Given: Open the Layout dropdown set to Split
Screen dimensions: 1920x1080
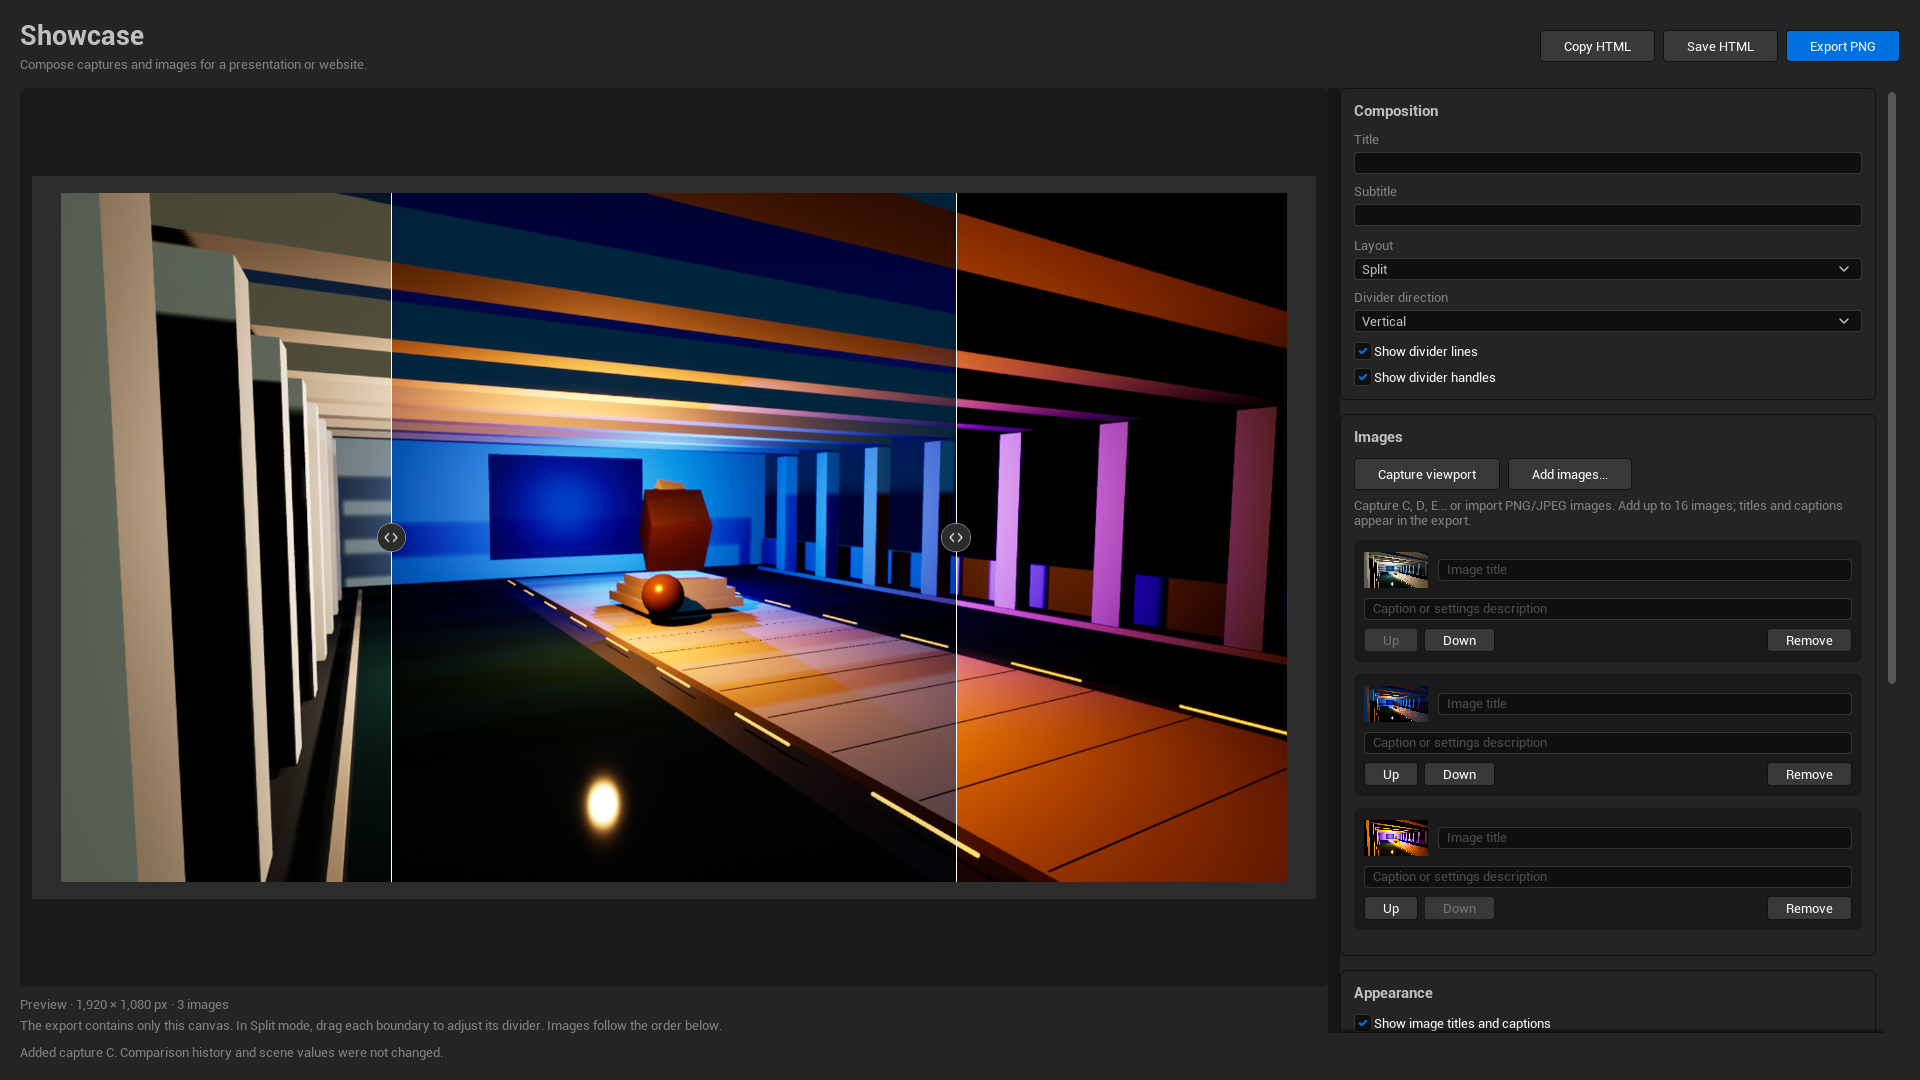Looking at the screenshot, I should pos(1607,269).
